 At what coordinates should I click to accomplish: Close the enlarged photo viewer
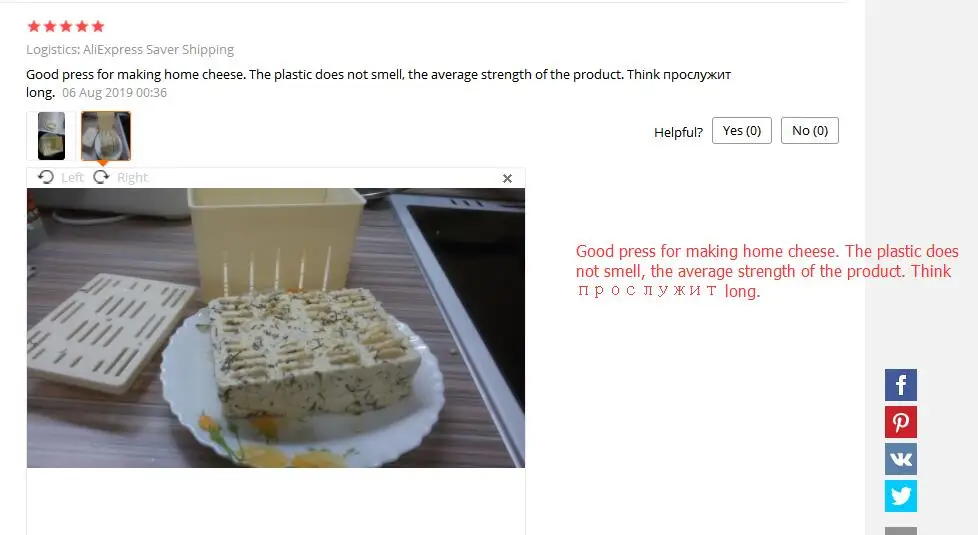tap(507, 179)
